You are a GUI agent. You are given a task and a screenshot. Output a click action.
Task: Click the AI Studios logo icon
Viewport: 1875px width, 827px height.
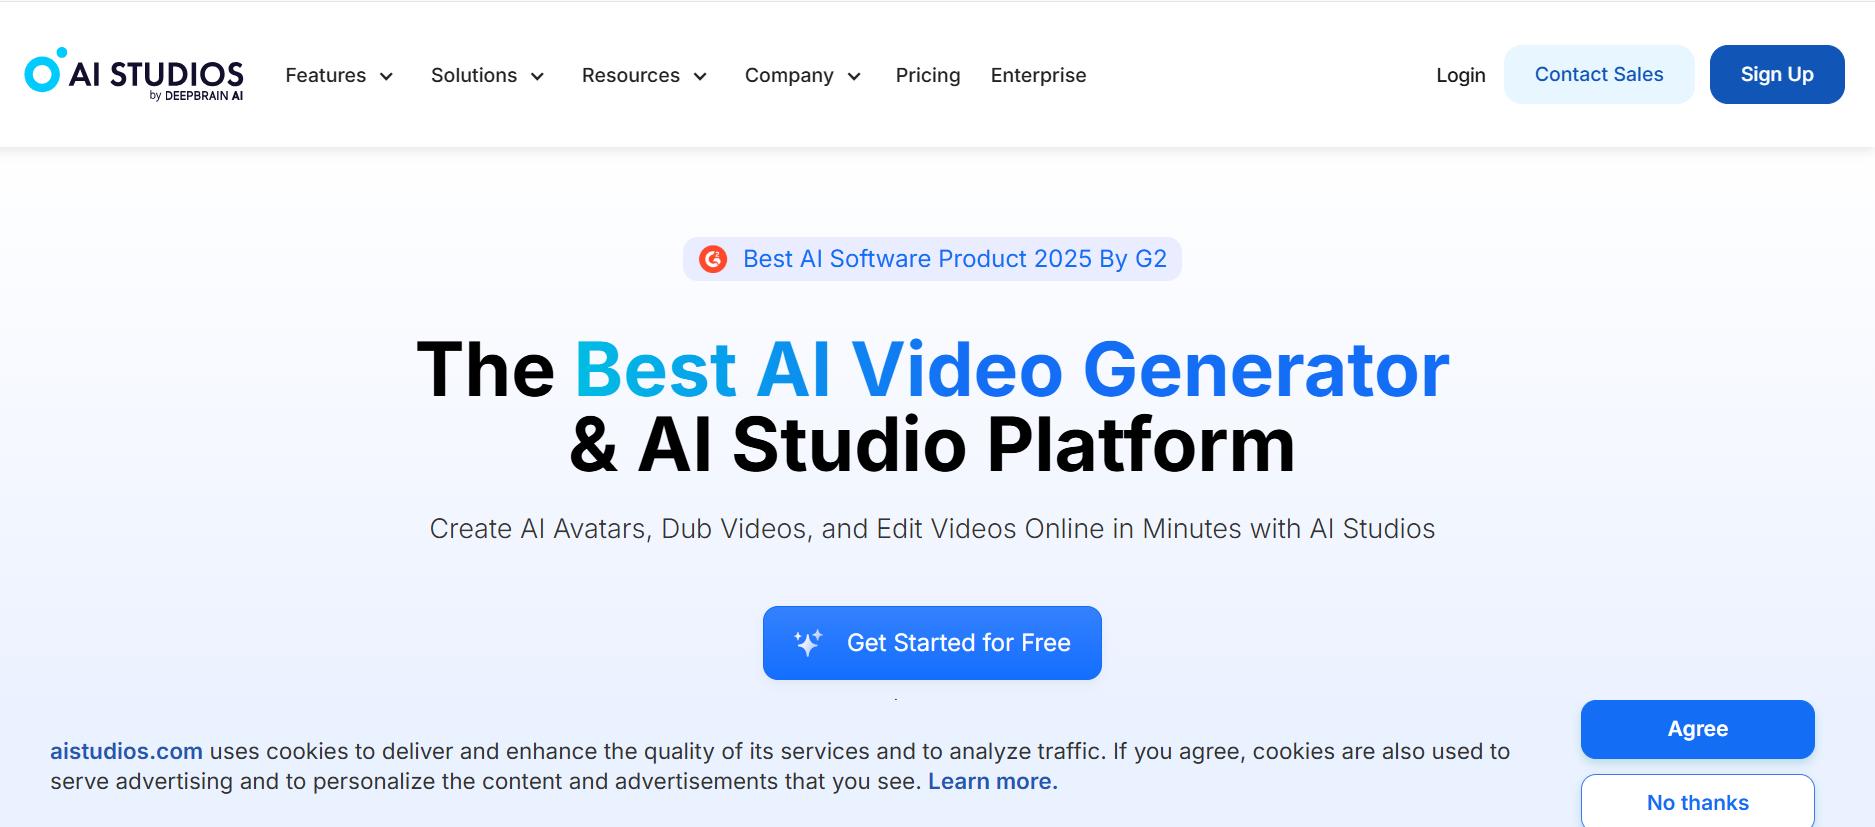point(44,72)
